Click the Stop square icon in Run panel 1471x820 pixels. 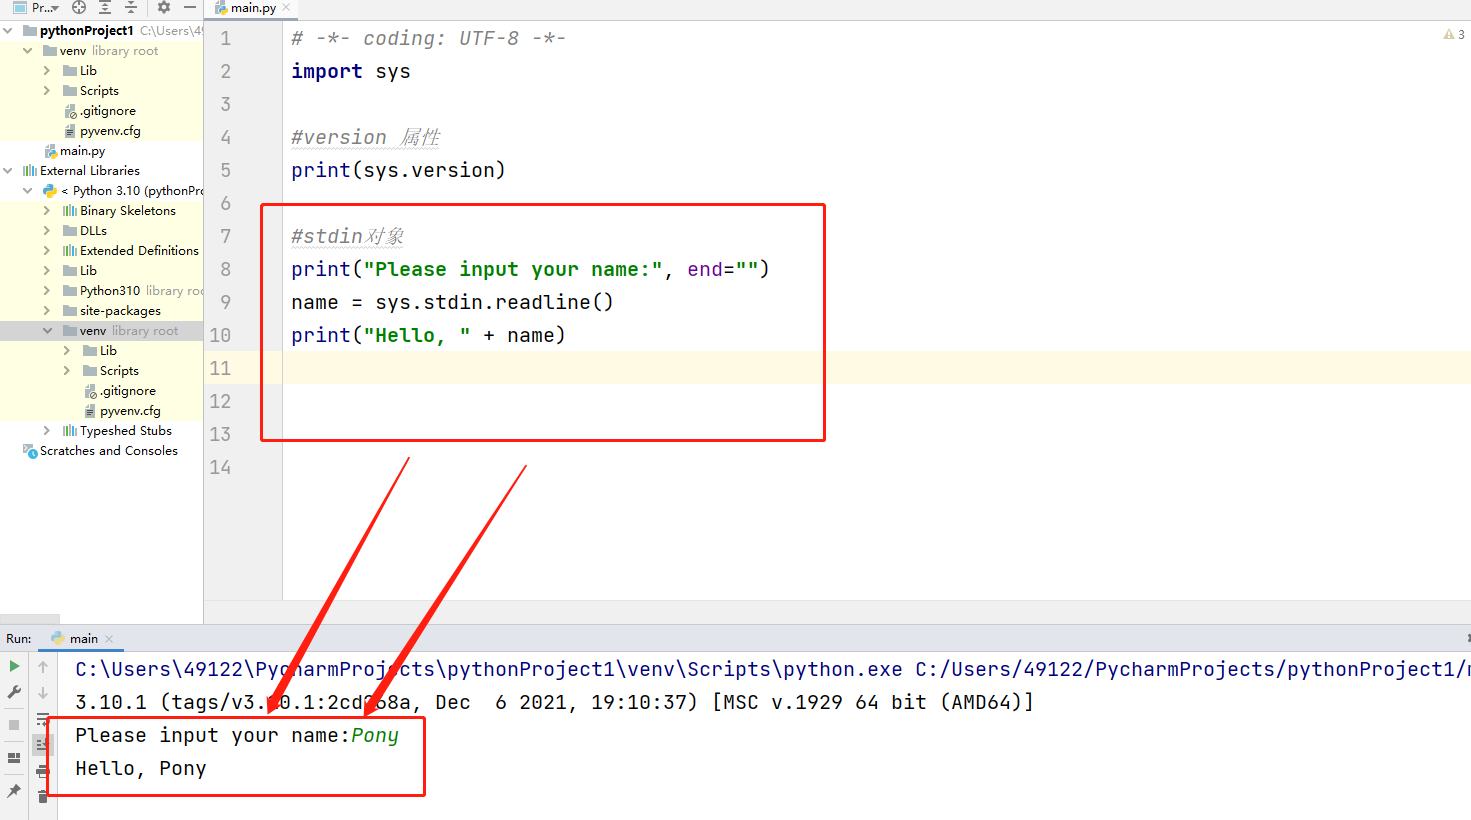click(14, 725)
